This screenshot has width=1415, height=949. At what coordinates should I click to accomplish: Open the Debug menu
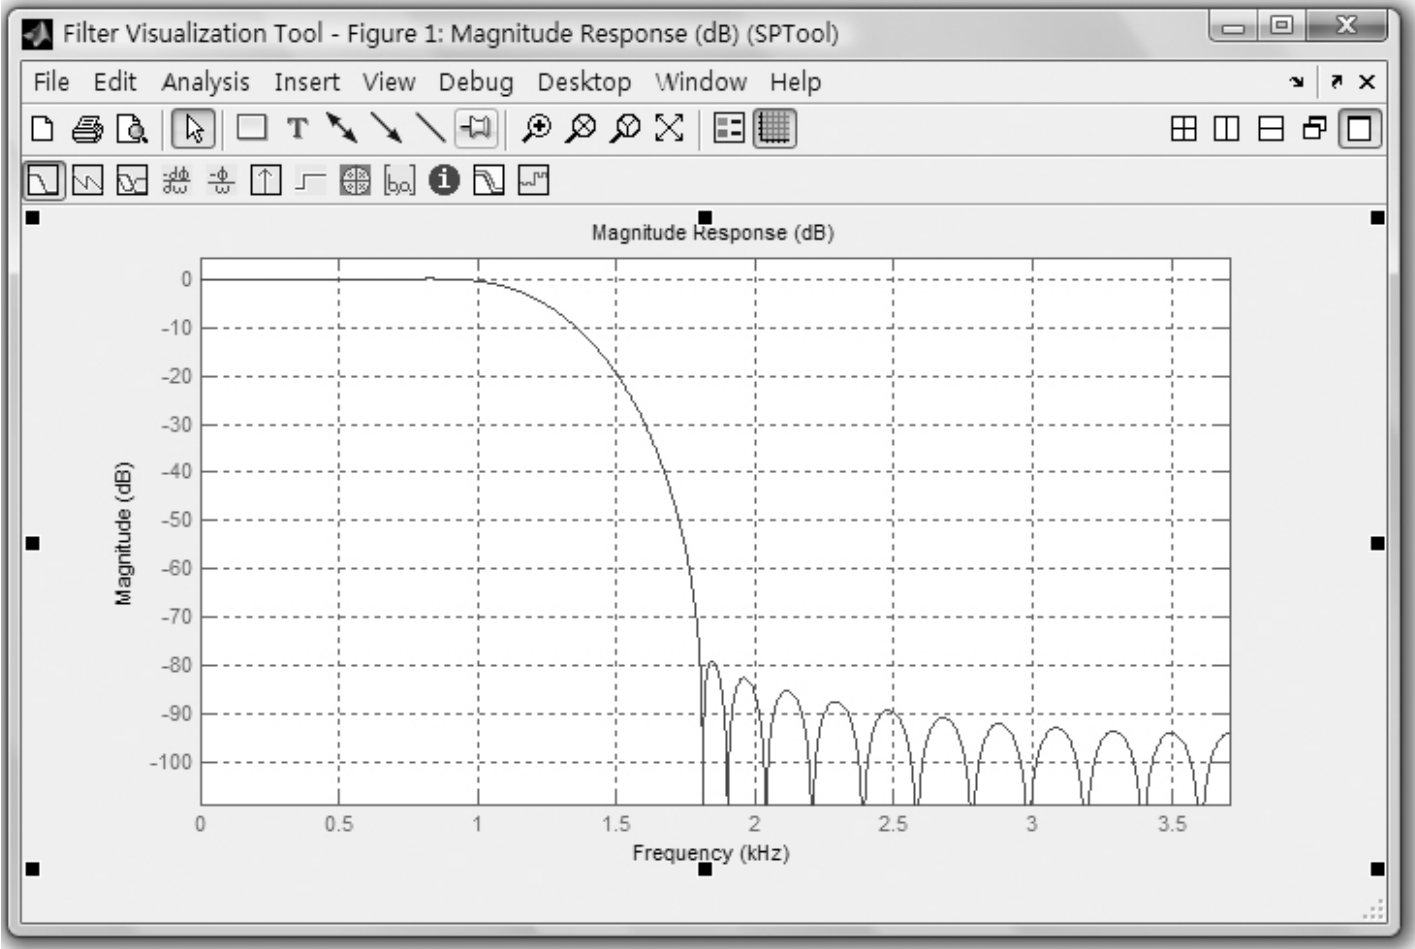pos(475,82)
